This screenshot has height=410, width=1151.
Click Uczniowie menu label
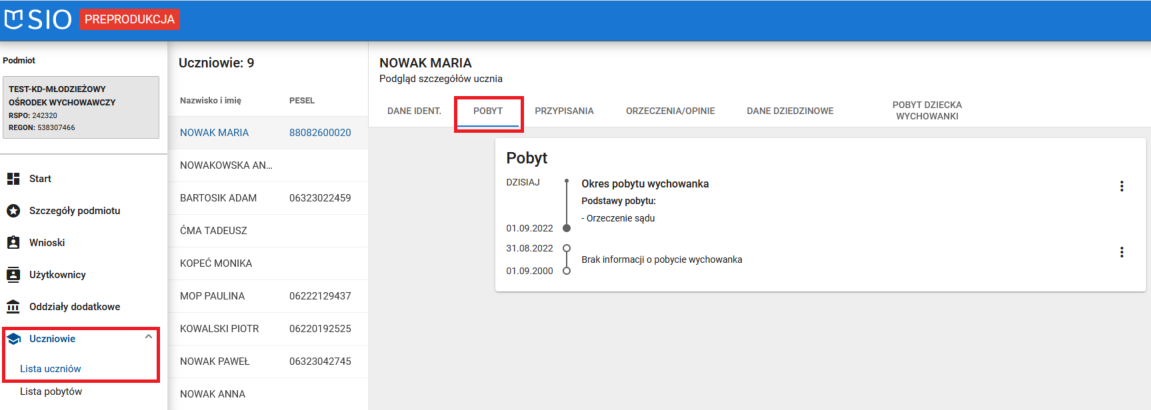coord(52,338)
